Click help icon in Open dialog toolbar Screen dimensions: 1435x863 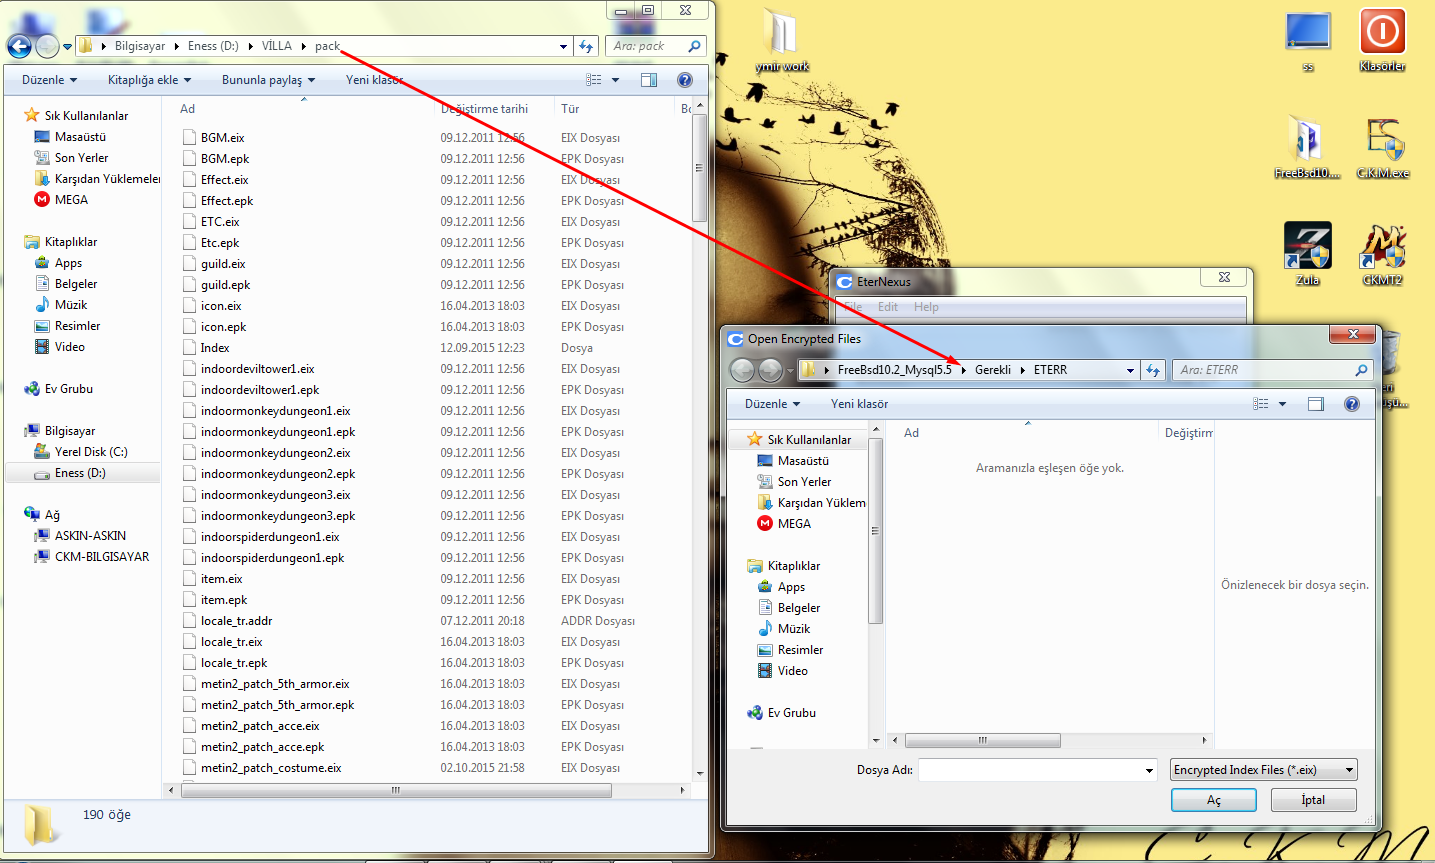pyautogui.click(x=1352, y=404)
